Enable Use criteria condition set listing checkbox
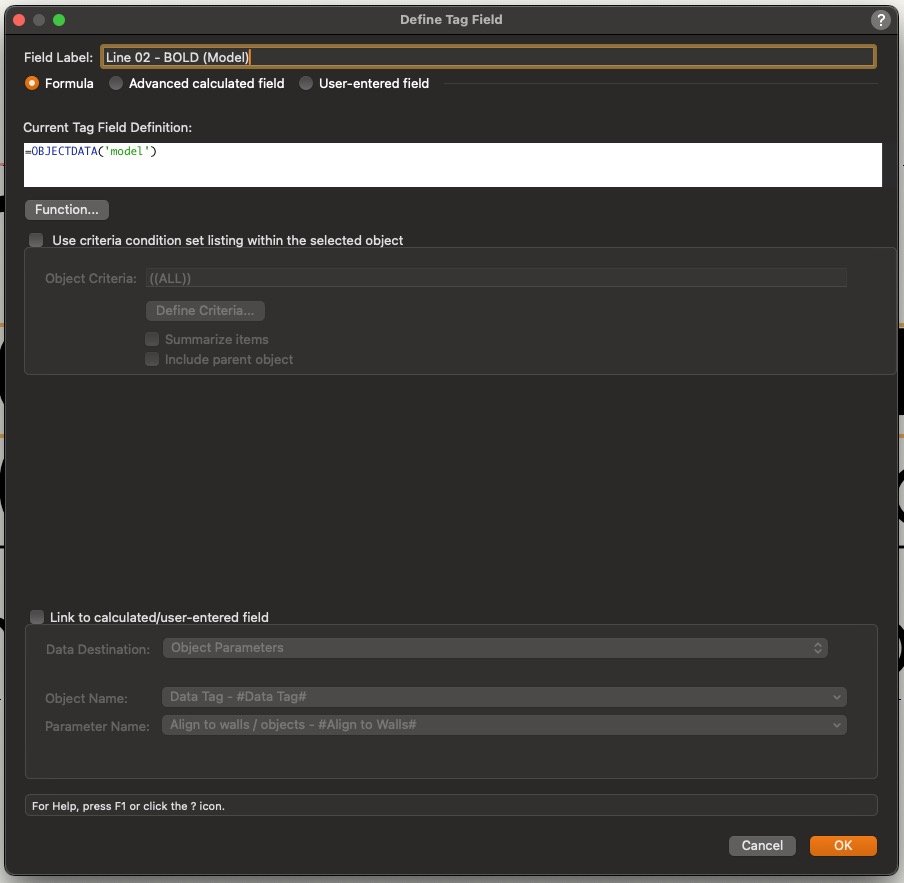This screenshot has height=883, width=904. coord(37,240)
